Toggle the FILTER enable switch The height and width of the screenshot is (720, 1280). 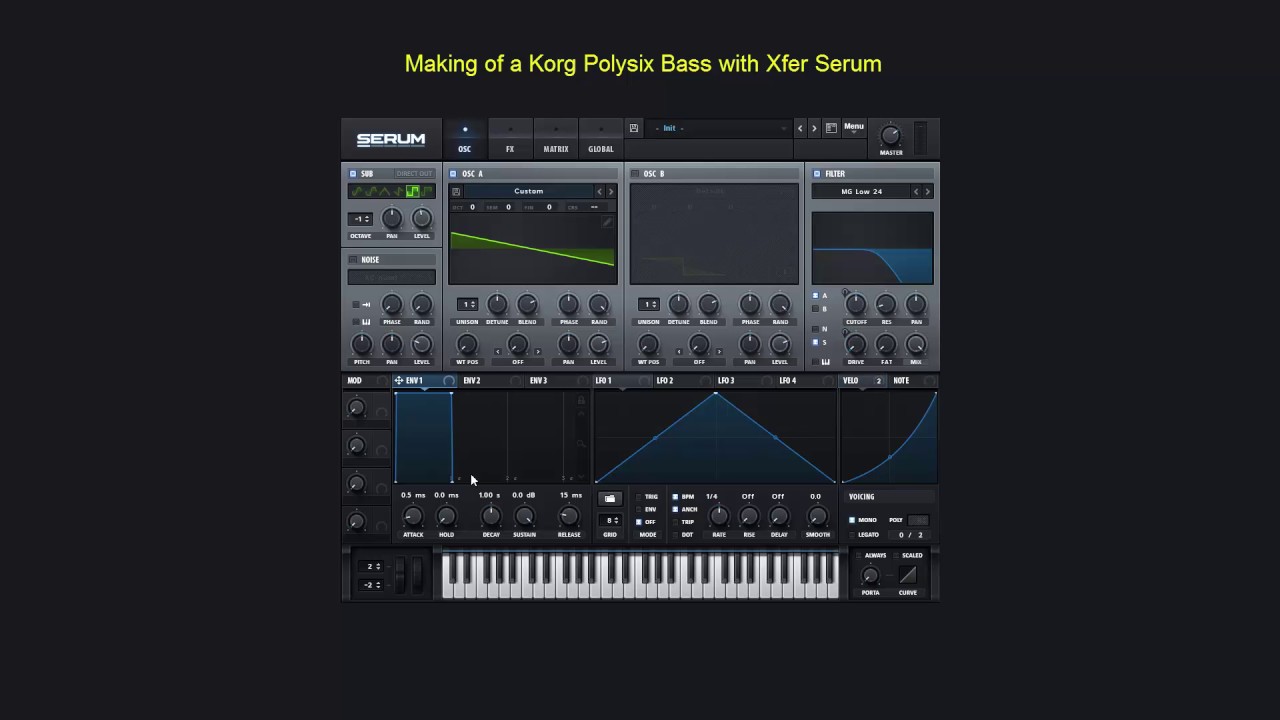click(817, 173)
